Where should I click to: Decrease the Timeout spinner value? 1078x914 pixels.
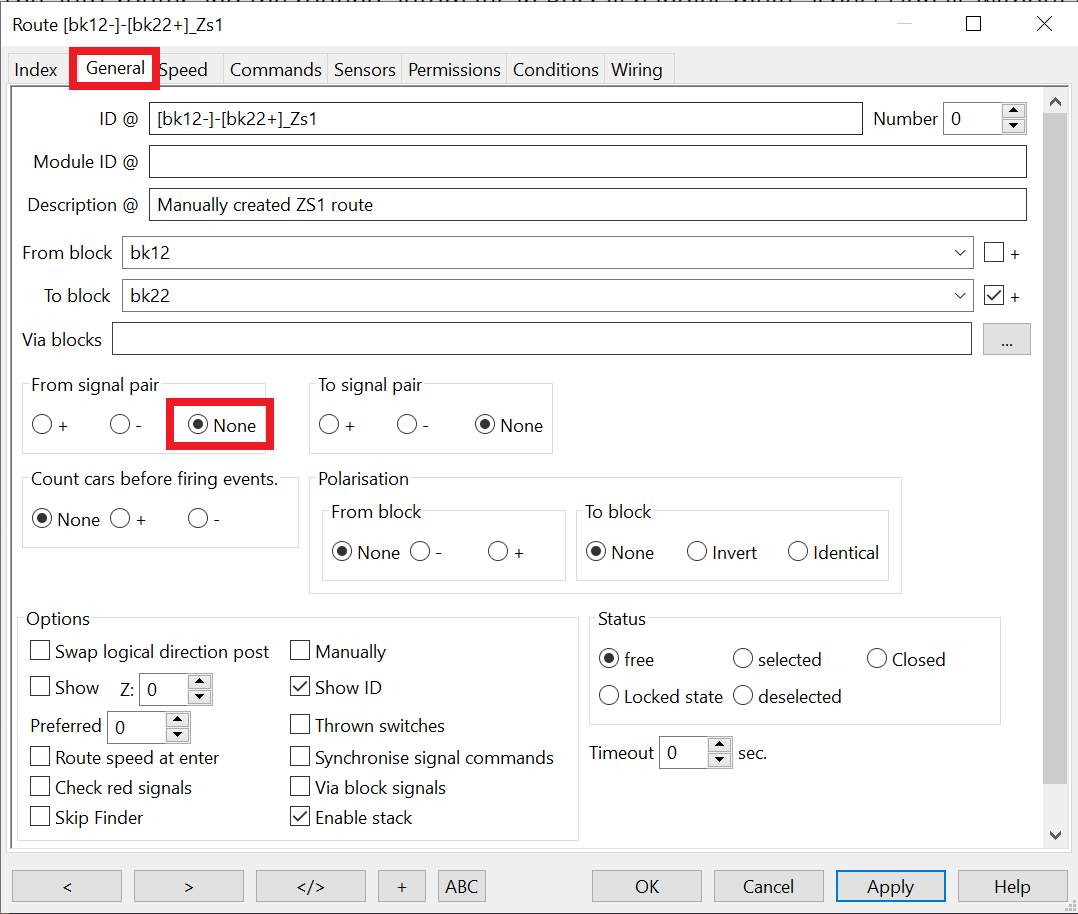point(720,760)
